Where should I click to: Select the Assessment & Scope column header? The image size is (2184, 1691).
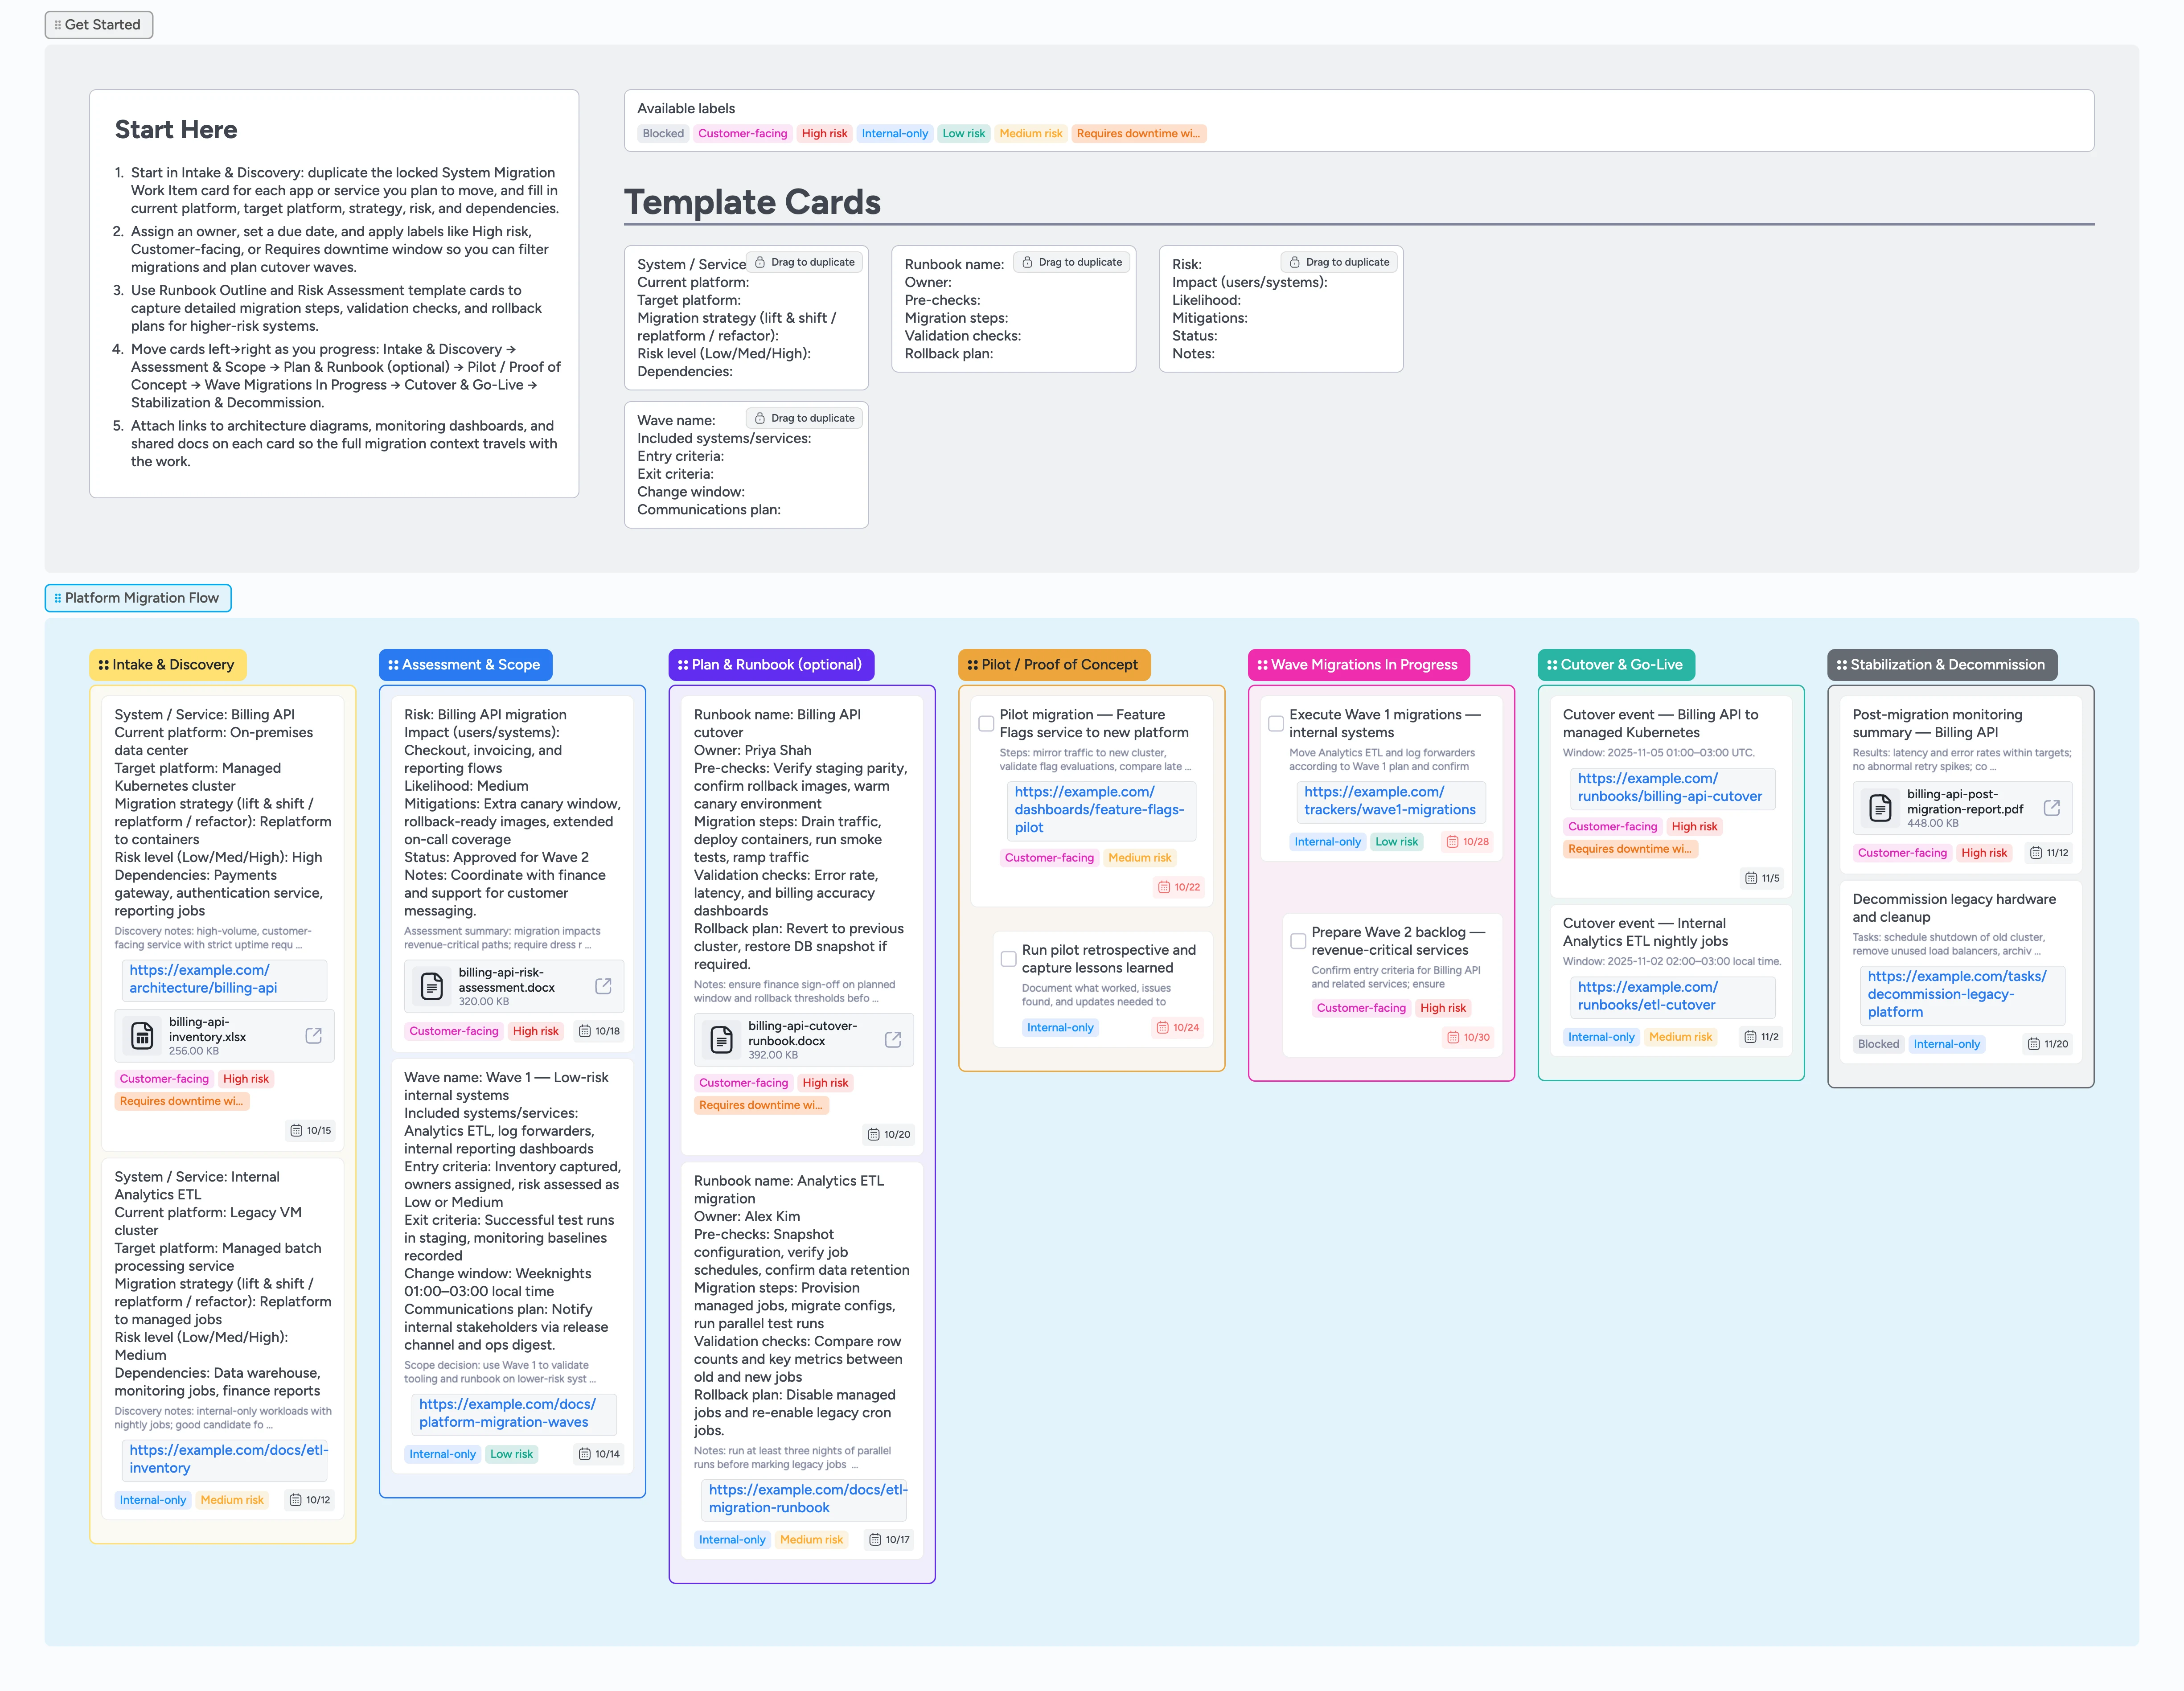coord(465,664)
